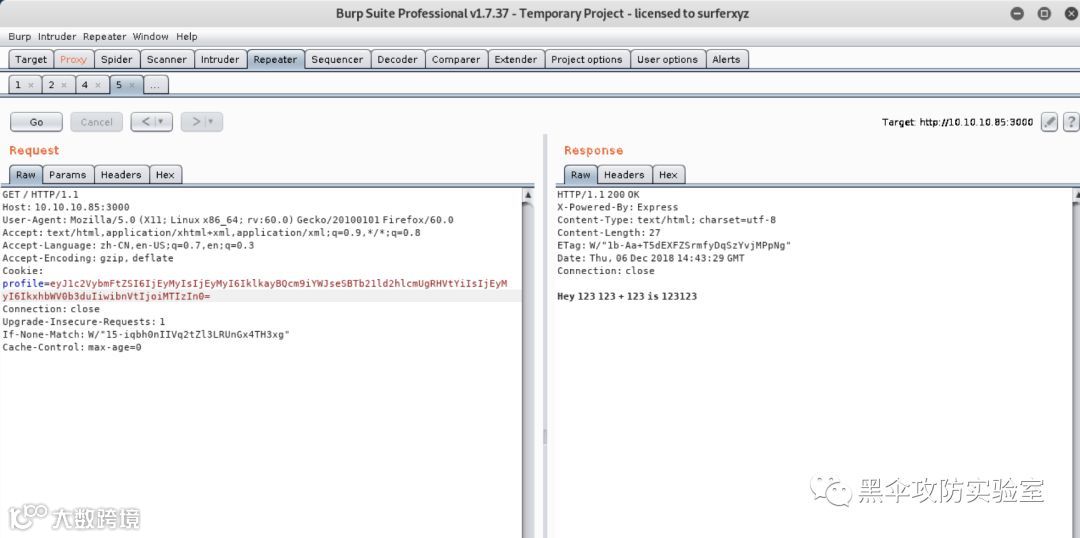This screenshot has width=1080, height=538.
Task: Switch to the Spider tab
Action: click(x=116, y=59)
